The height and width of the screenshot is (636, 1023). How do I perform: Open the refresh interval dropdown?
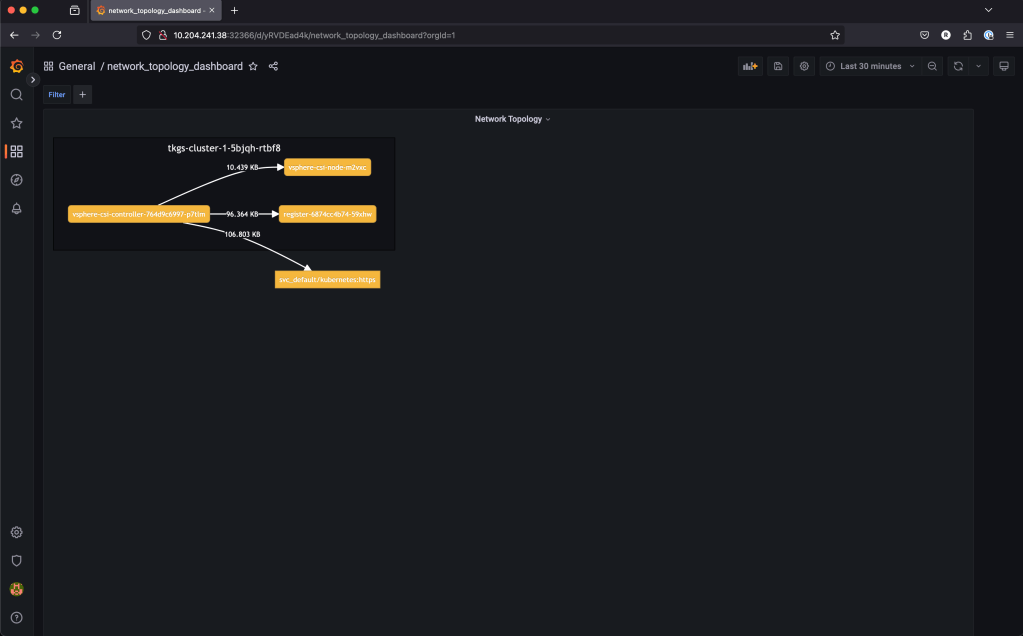click(x=978, y=66)
